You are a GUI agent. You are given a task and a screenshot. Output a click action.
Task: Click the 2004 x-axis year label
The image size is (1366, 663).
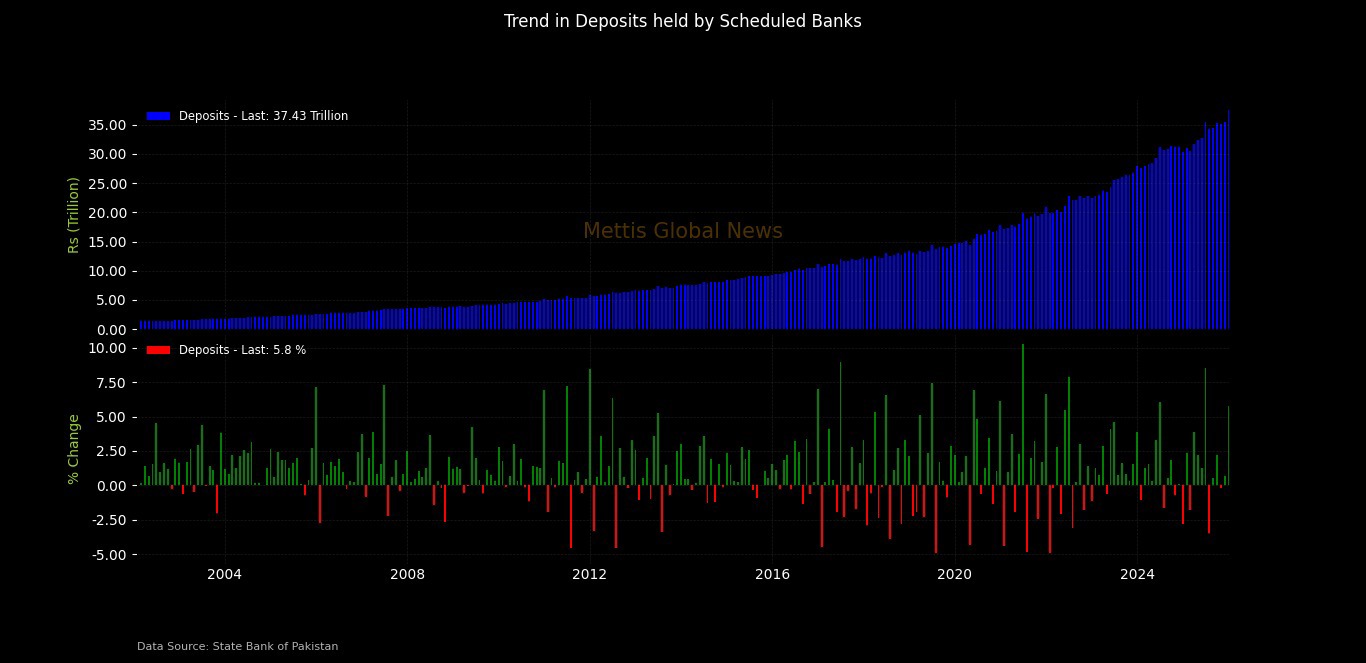224,574
